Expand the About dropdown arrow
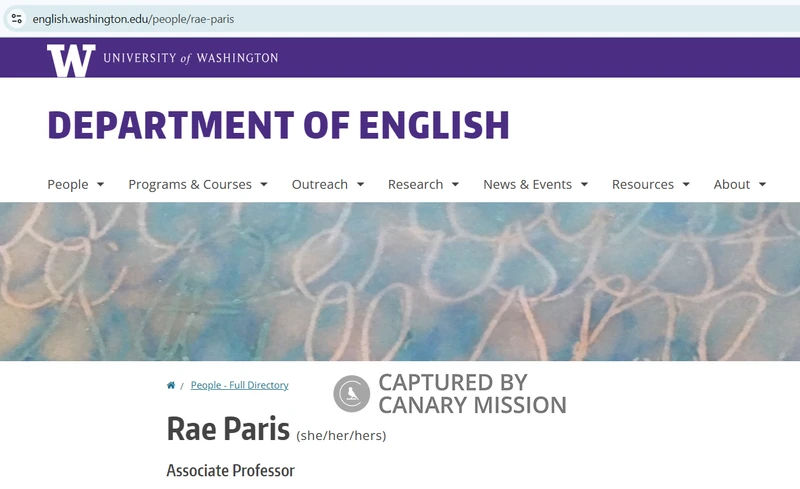Viewport: 800px width, 489px height. pyautogui.click(x=762, y=184)
